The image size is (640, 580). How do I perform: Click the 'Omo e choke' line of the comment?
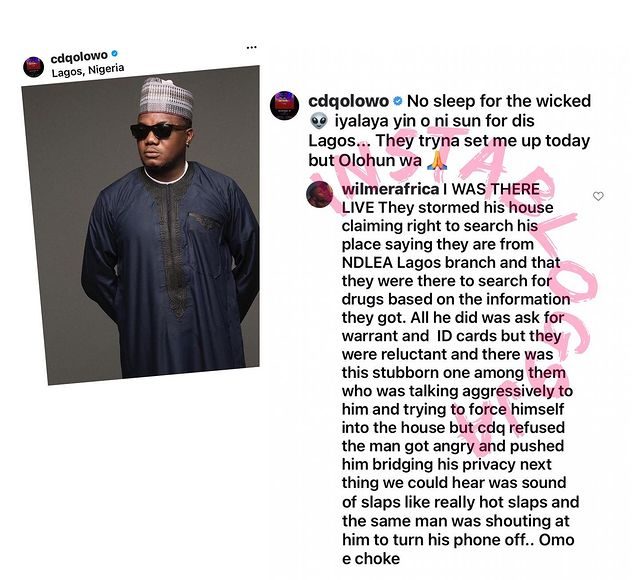pos(458,549)
